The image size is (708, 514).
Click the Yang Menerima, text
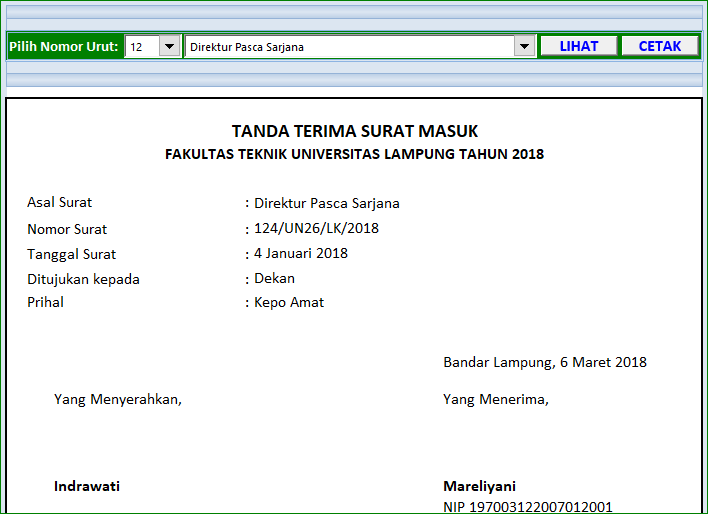[x=496, y=399]
